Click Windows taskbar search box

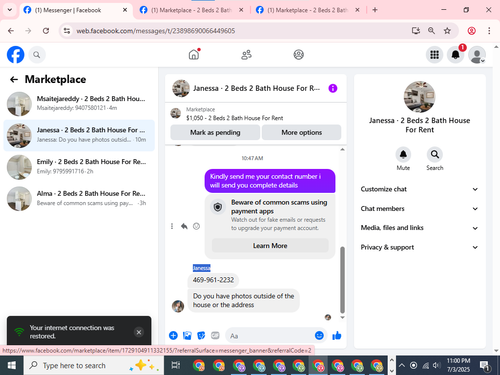point(94,366)
